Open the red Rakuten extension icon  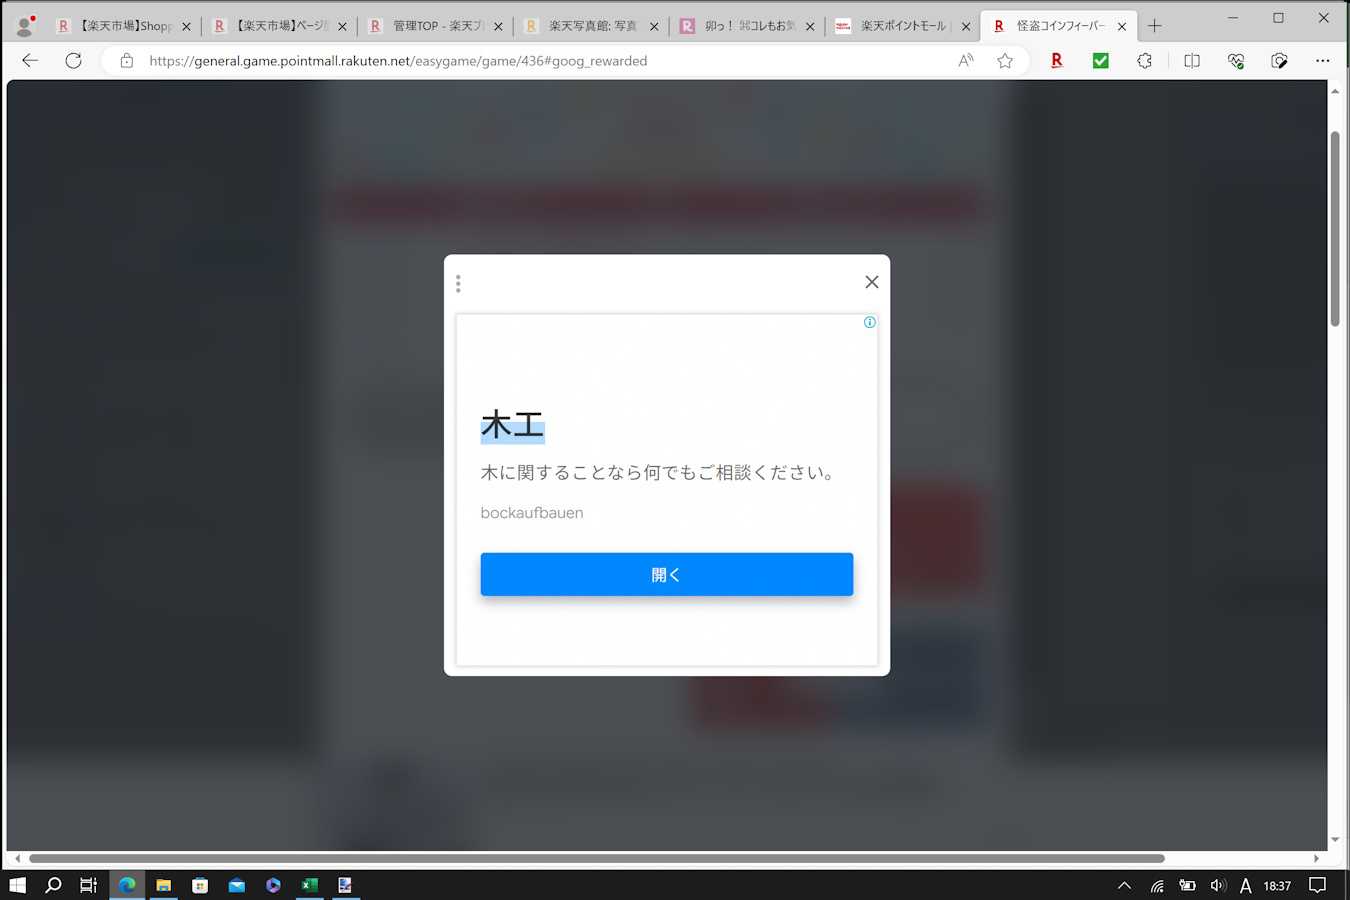(1056, 61)
